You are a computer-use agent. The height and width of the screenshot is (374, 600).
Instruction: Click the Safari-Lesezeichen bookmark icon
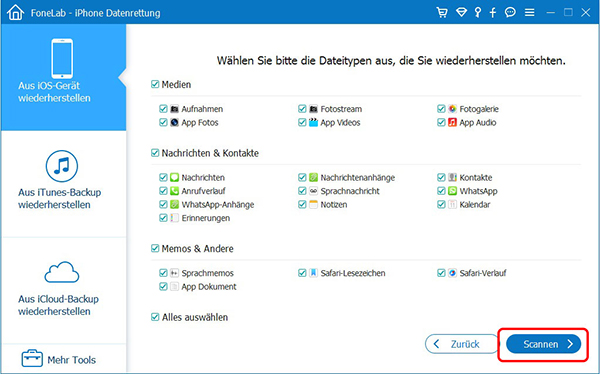[x=313, y=273]
